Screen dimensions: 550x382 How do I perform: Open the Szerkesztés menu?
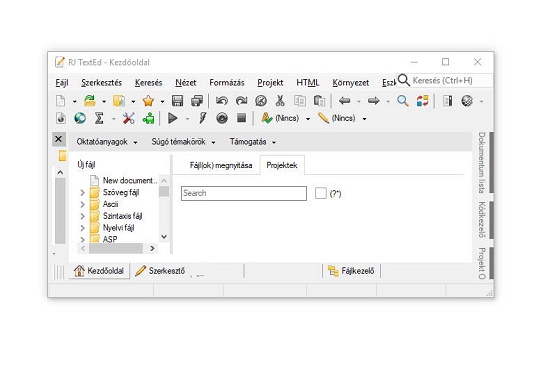101,83
